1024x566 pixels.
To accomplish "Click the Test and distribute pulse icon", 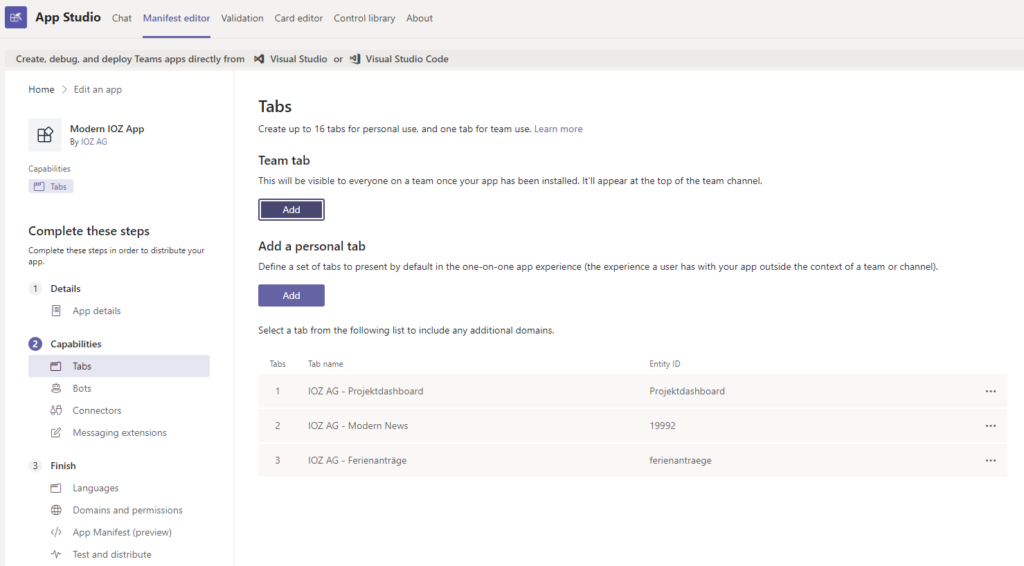I will coord(56,555).
